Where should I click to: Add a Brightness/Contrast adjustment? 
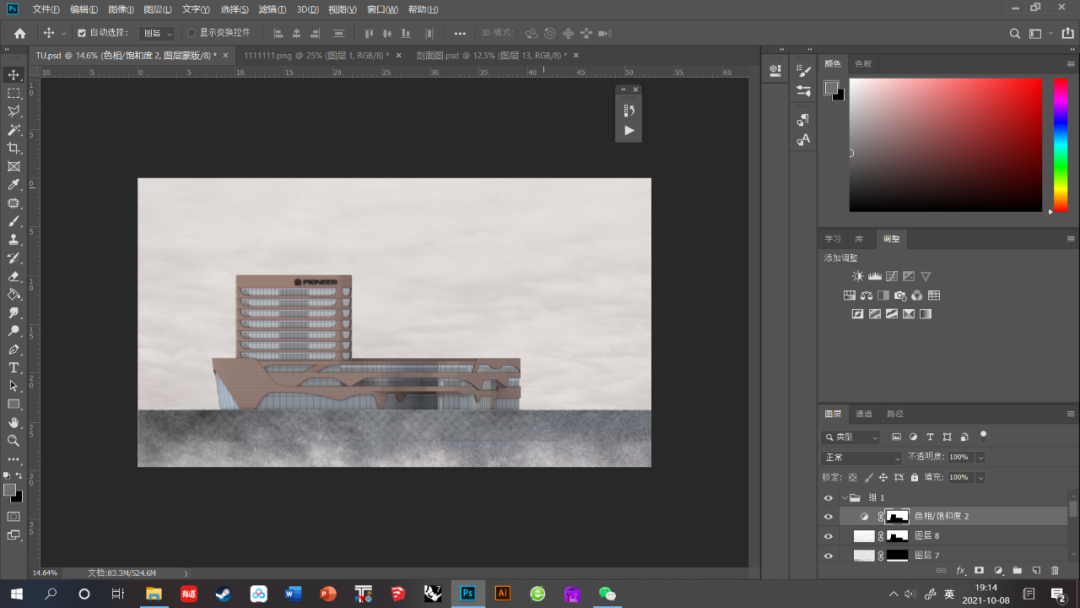click(858, 276)
